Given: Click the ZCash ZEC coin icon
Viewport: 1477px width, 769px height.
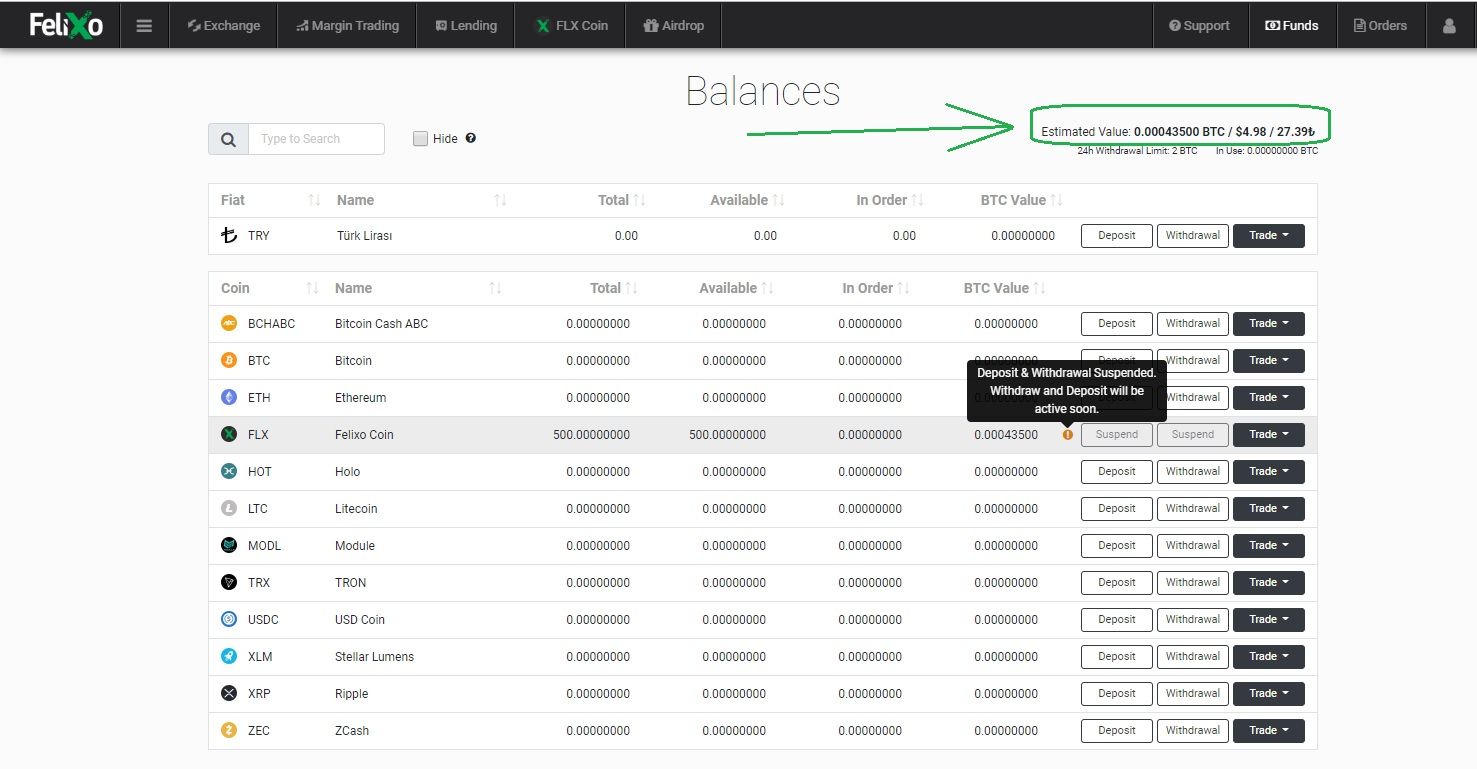Looking at the screenshot, I should coord(229,731).
